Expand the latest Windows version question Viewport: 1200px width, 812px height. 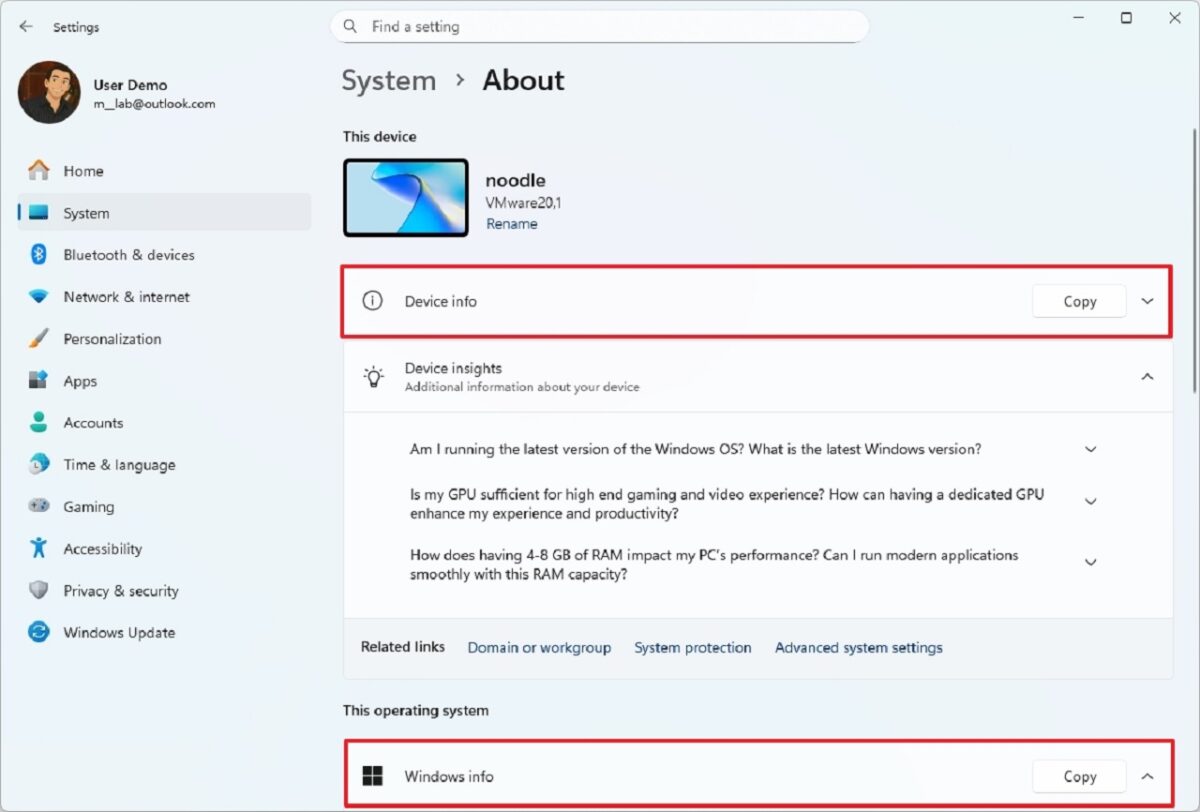point(1091,450)
